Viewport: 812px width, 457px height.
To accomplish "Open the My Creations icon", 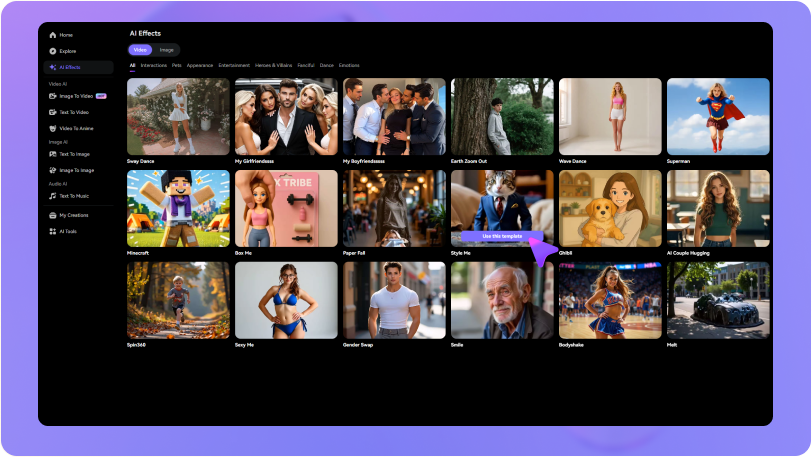I will click(x=52, y=216).
